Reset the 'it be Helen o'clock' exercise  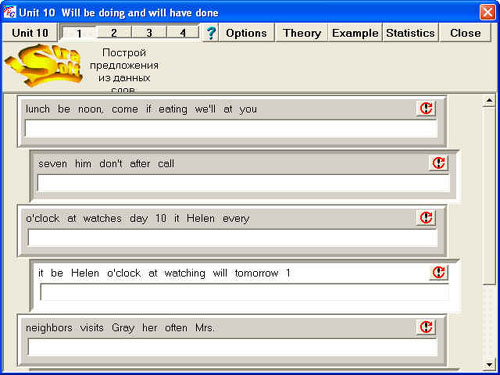pos(438,272)
